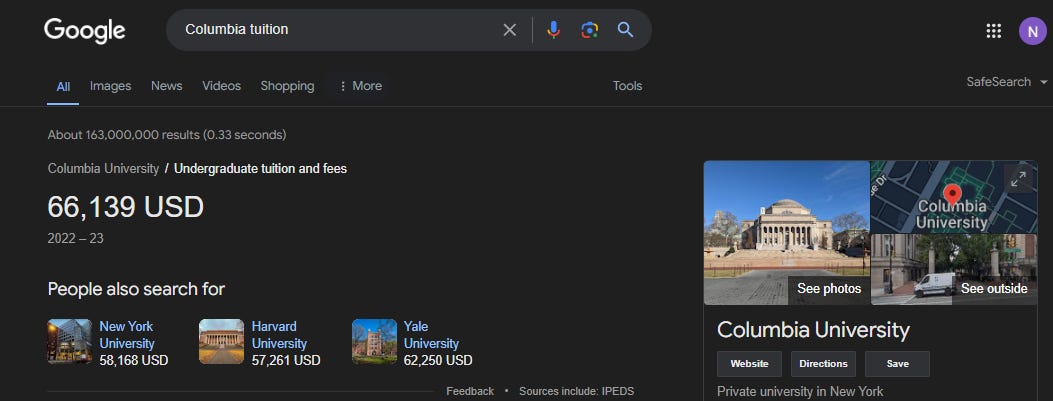1053x401 pixels.
Task: Select the 57,261 USD tuition value
Action: [286, 361]
